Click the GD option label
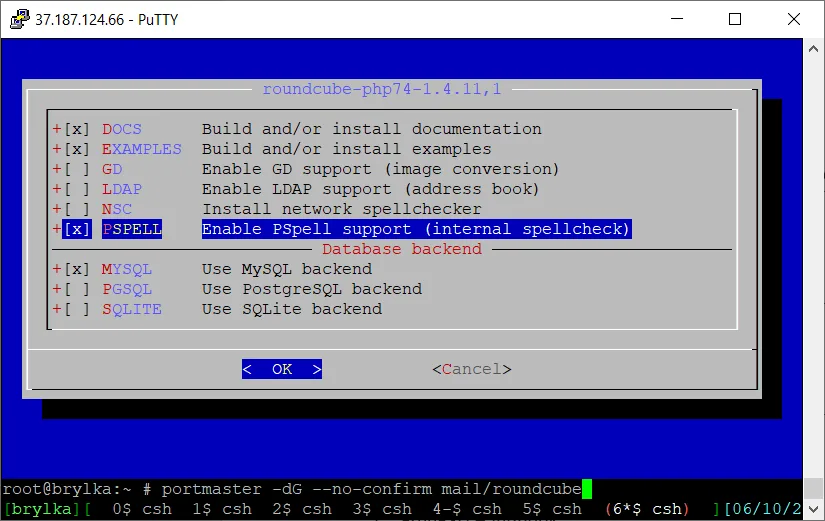This screenshot has height=521, width=825. [112, 169]
